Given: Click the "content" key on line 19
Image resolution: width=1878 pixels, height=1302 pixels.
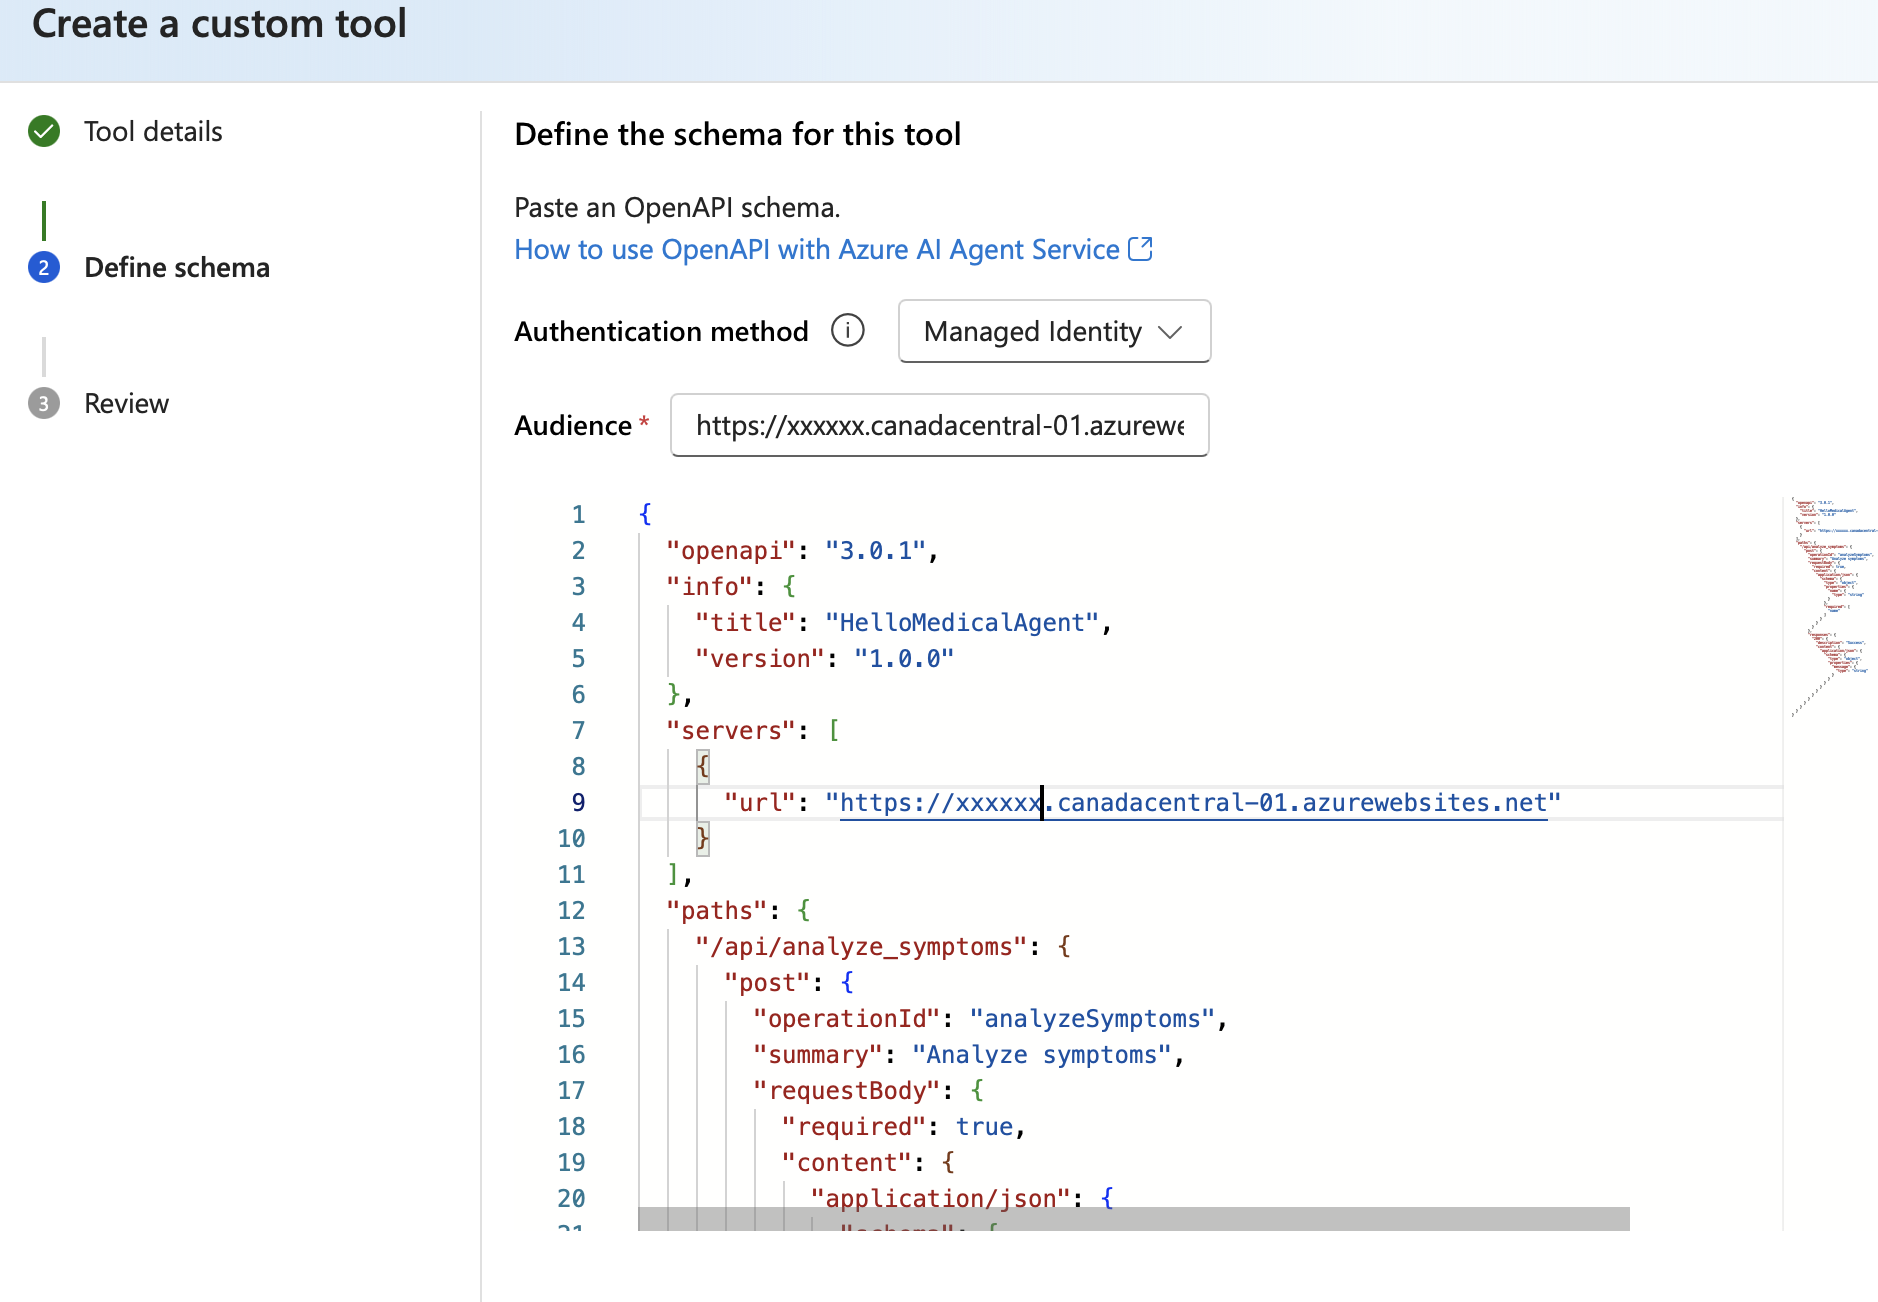Looking at the screenshot, I should point(847,1162).
